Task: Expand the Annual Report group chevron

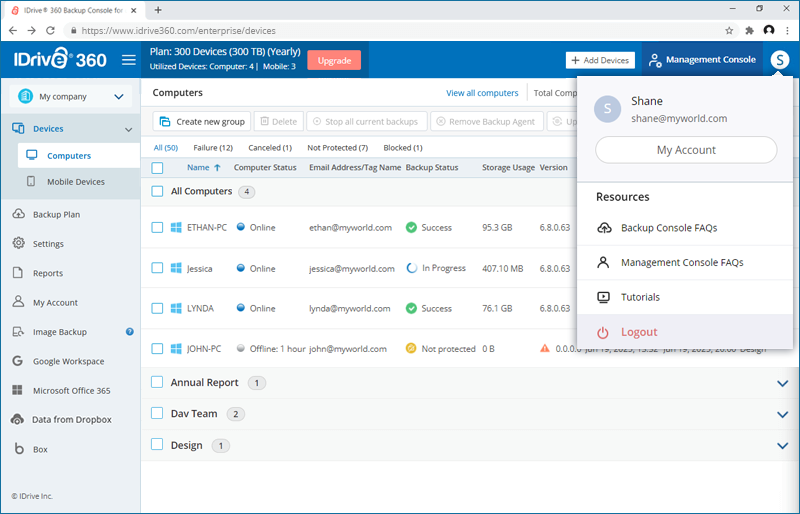Action: pyautogui.click(x=782, y=383)
